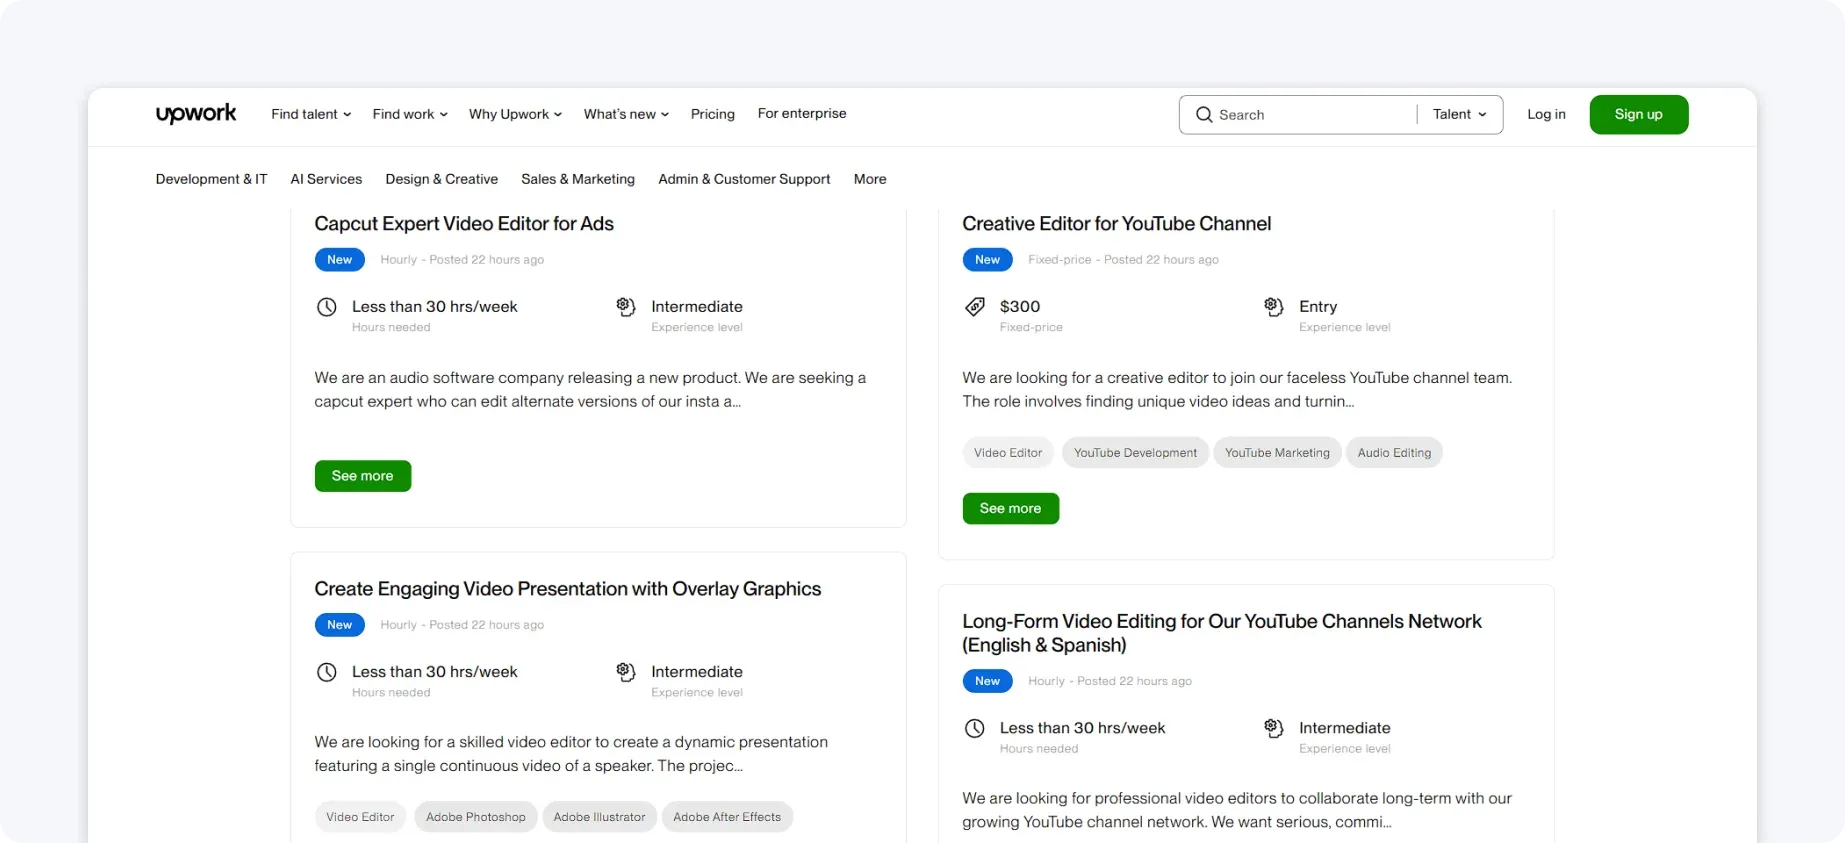Select Admin & Customer Support category
1845x843 pixels.
[x=744, y=179]
